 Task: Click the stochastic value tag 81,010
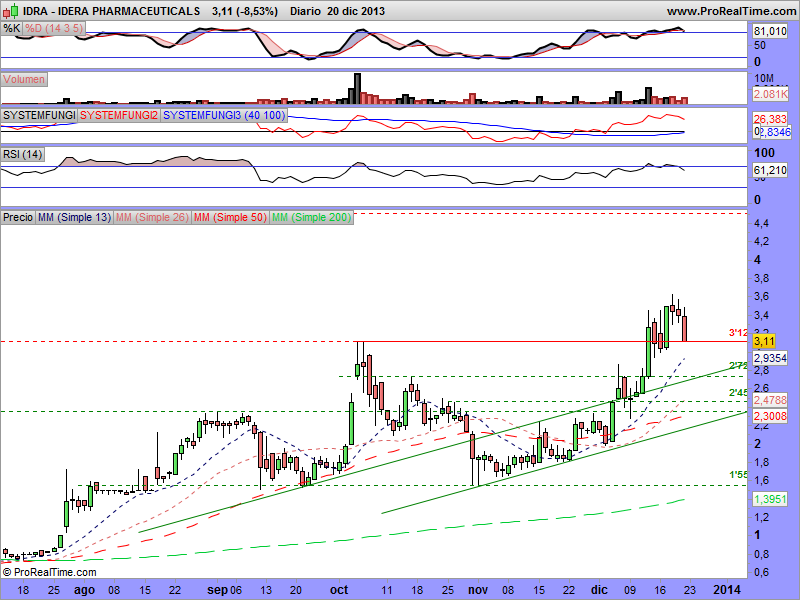(770, 31)
